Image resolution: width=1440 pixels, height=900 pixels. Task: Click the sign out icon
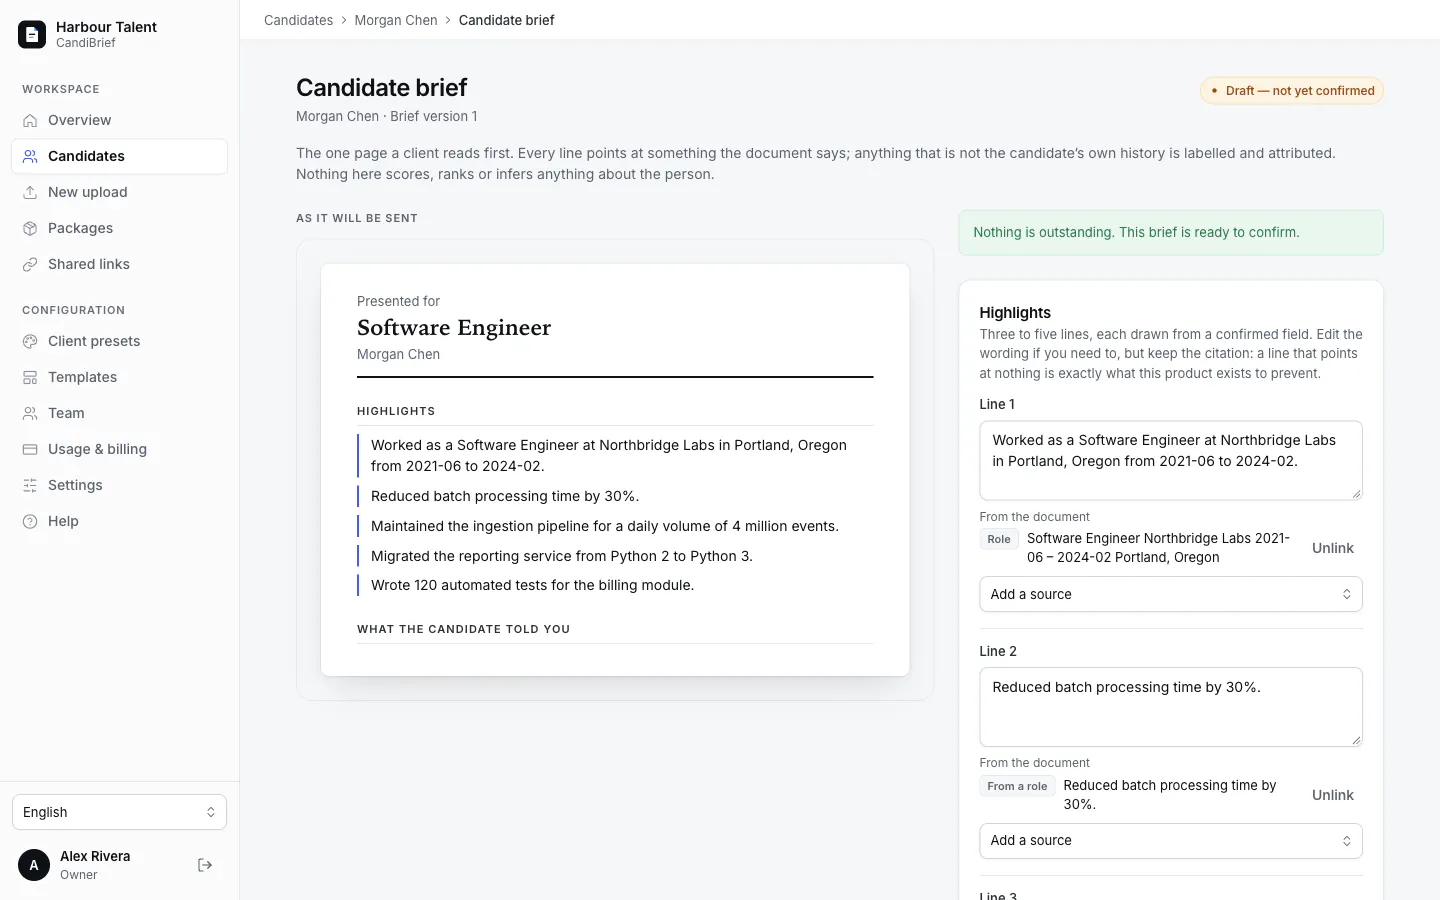pos(205,865)
